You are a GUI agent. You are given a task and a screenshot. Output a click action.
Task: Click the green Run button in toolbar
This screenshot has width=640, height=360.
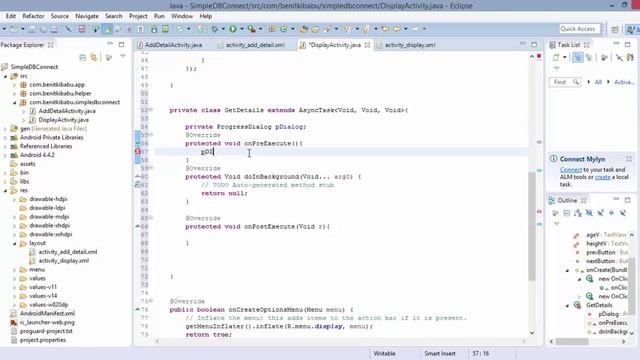point(233,29)
